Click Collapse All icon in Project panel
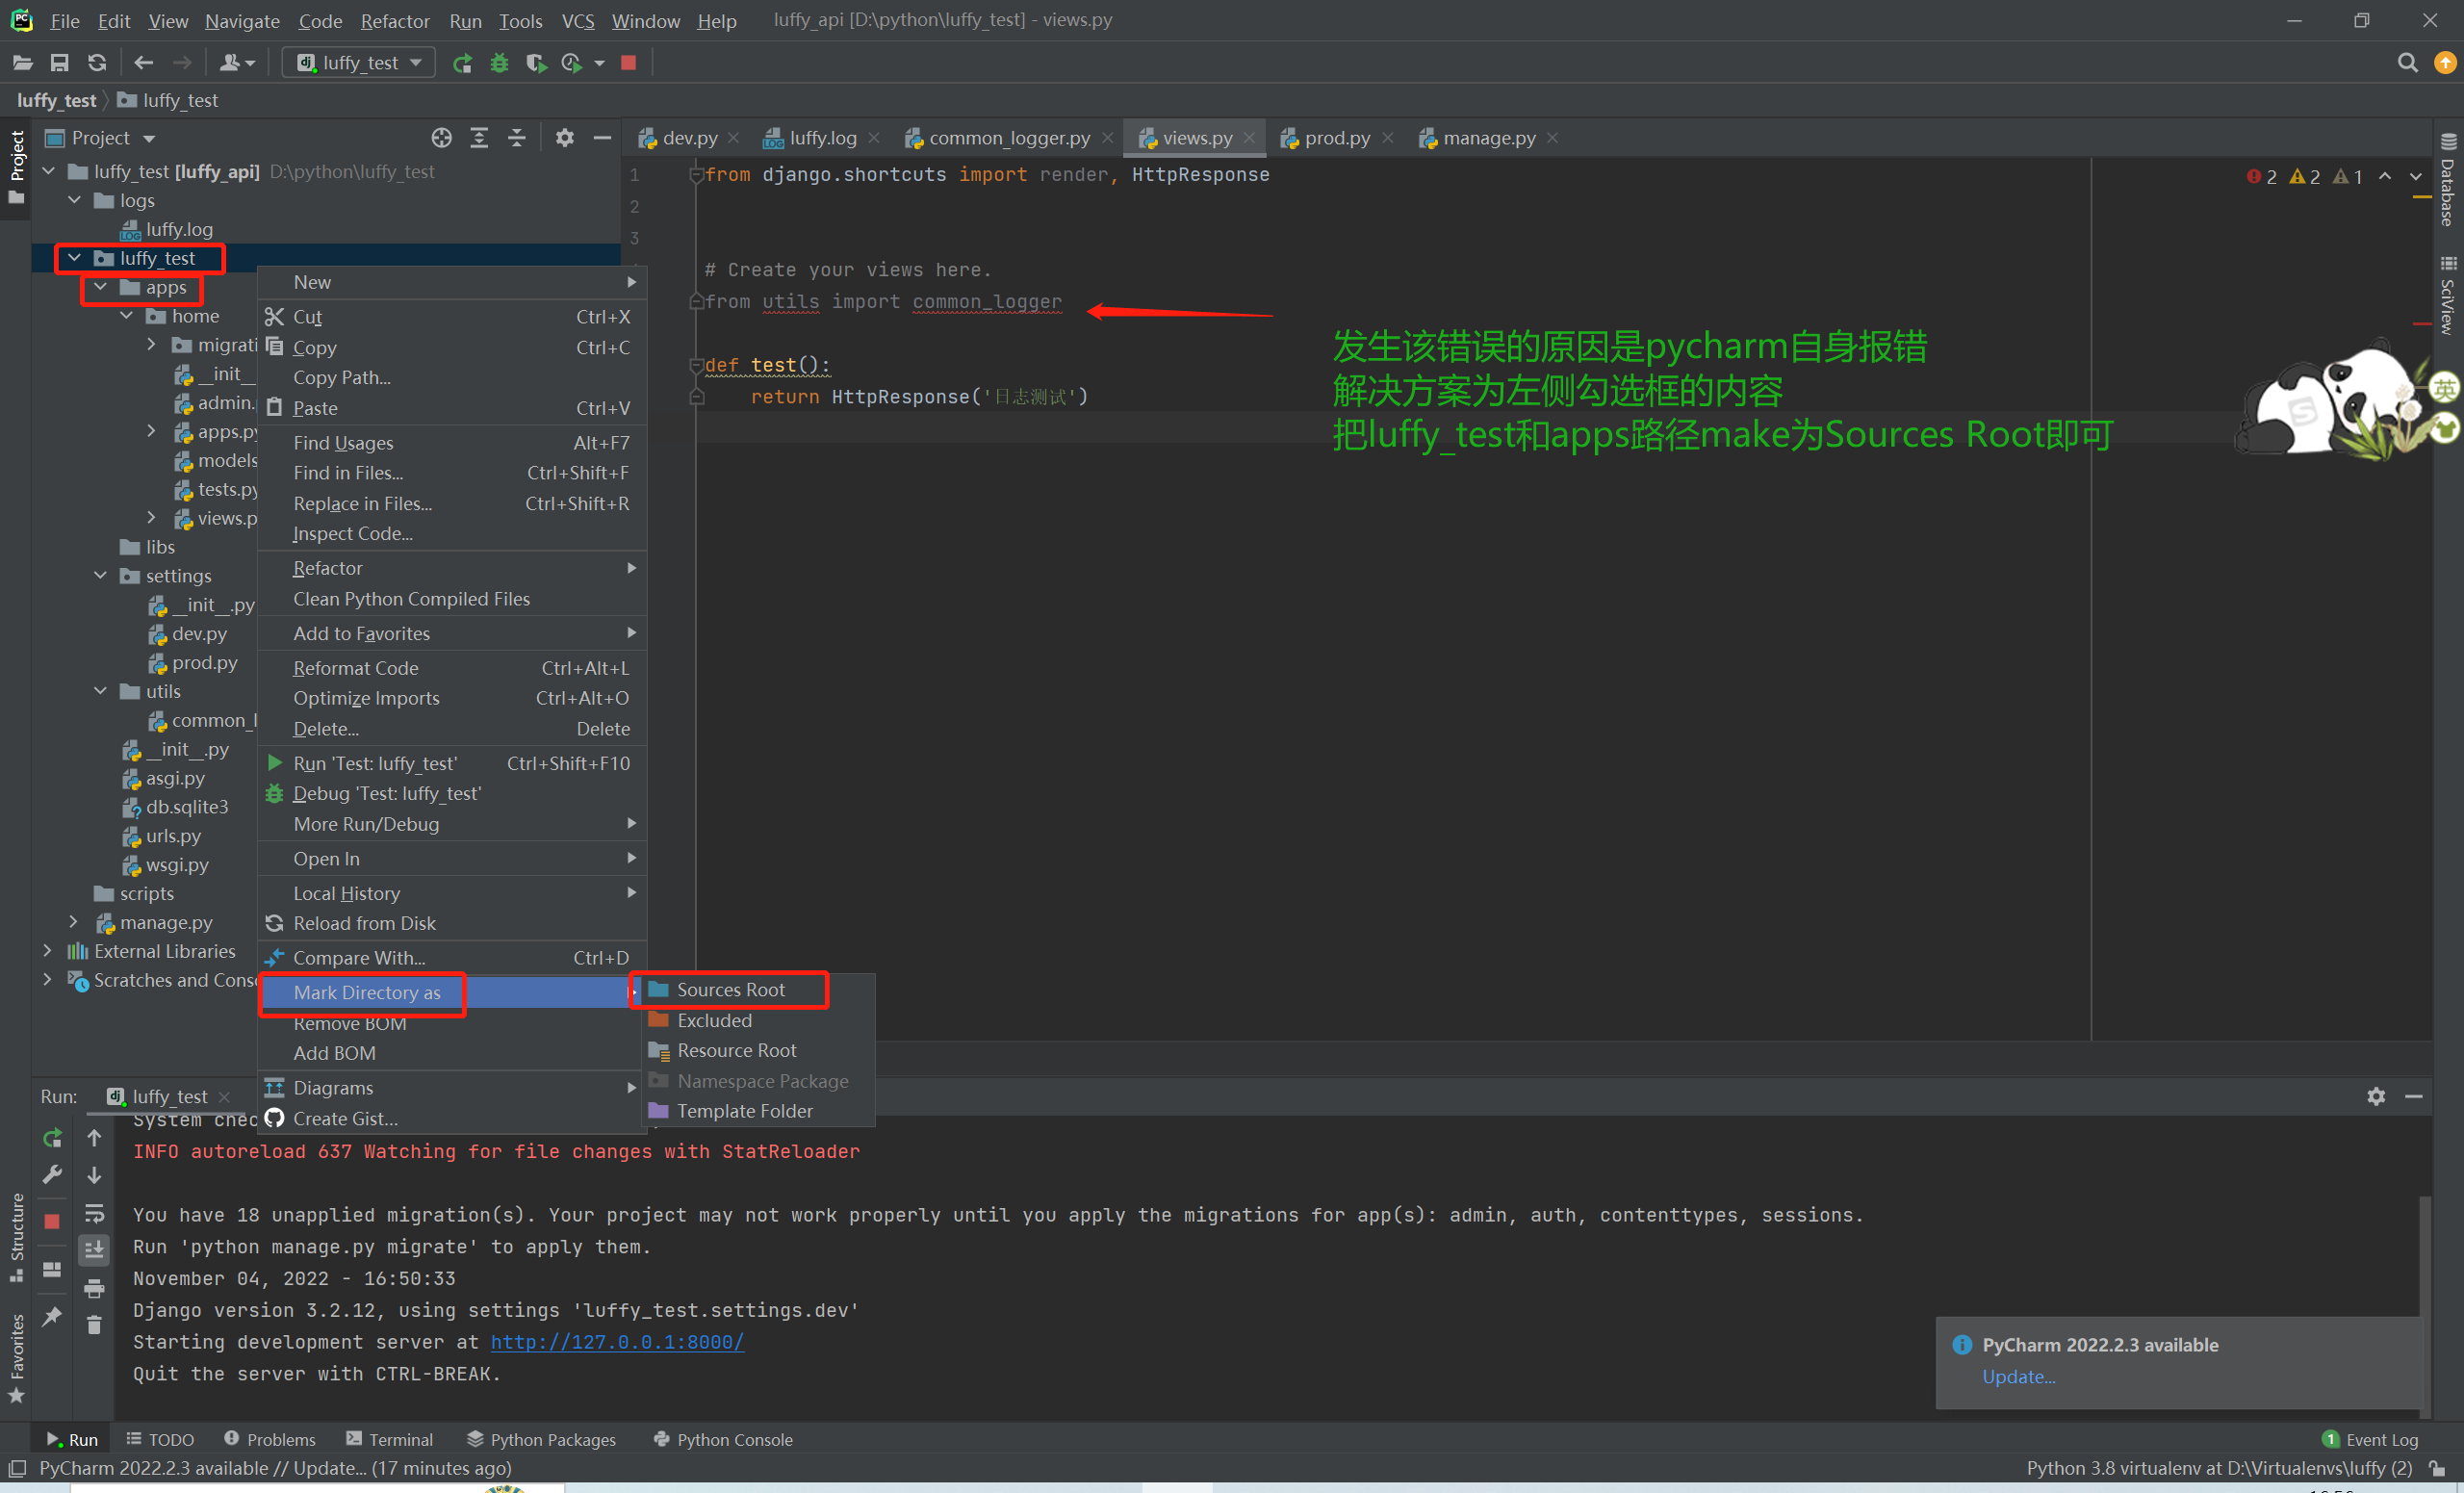 point(517,138)
